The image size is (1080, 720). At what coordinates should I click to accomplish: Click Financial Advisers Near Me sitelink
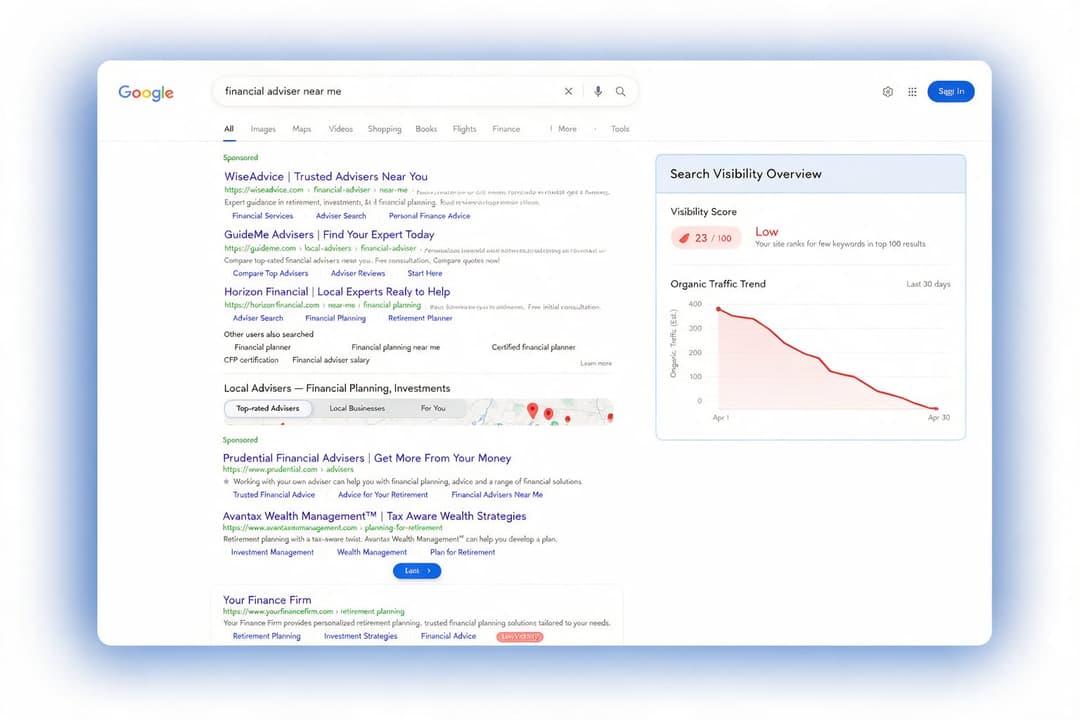[497, 495]
